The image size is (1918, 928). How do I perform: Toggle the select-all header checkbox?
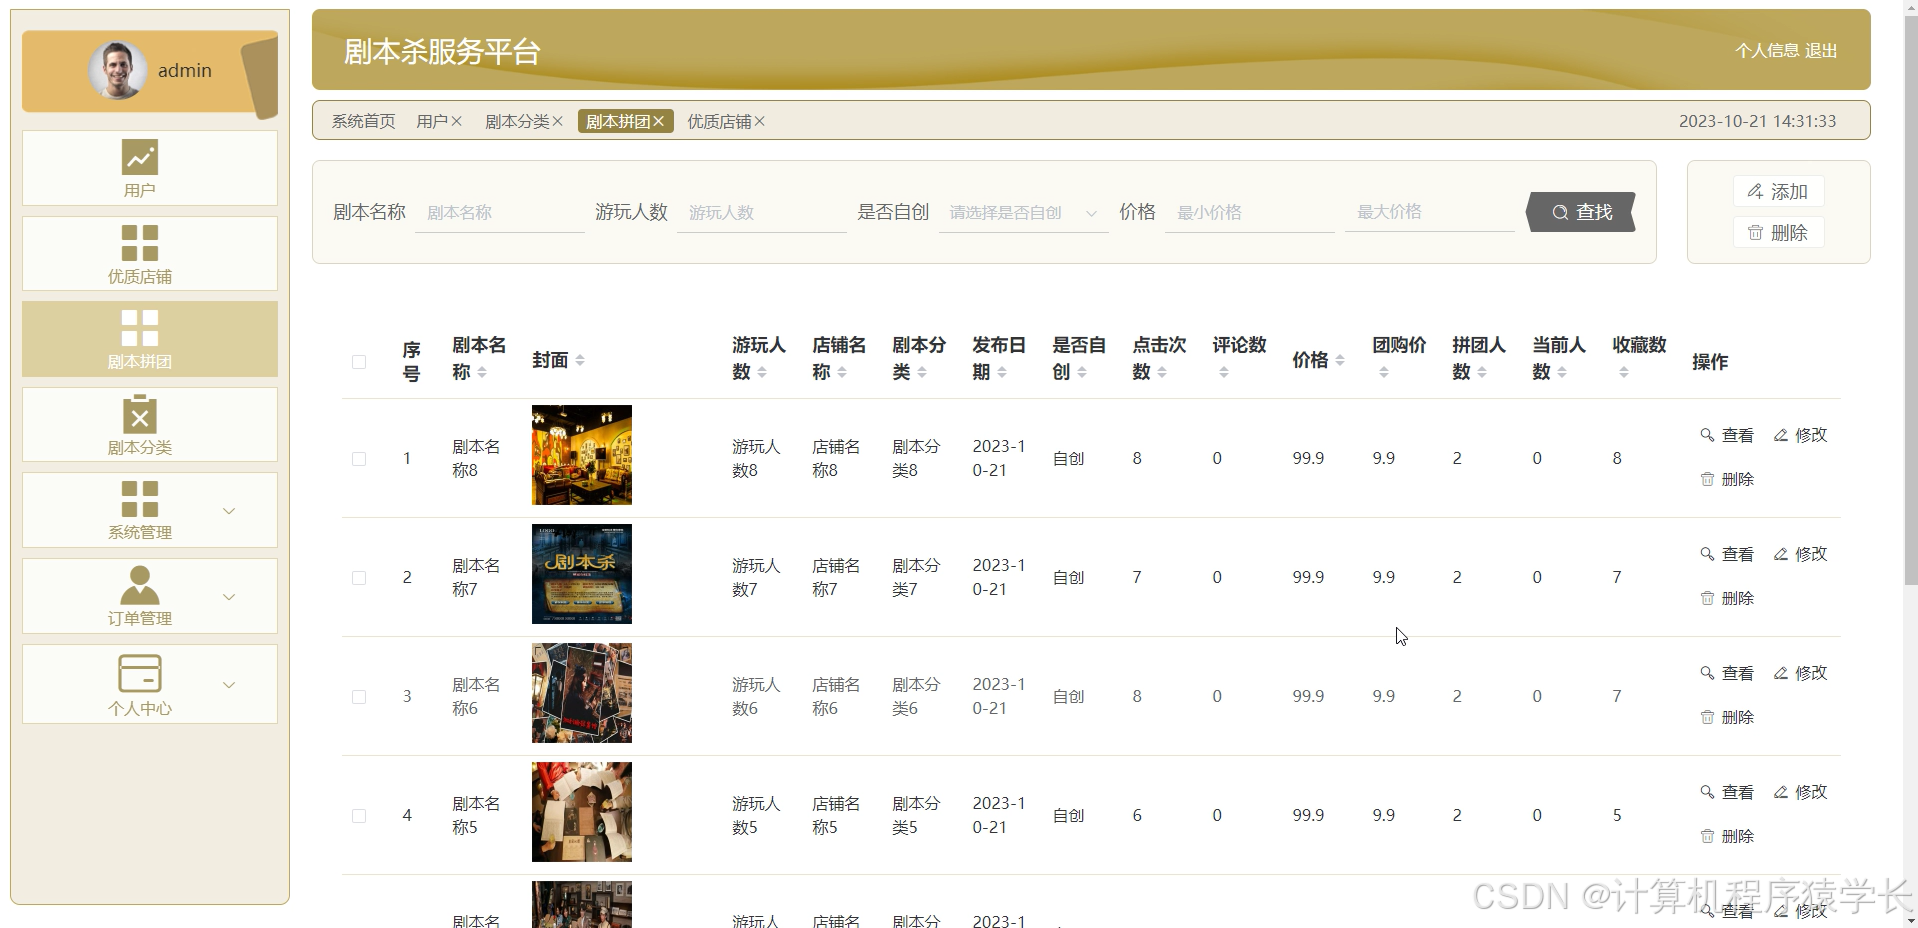(359, 362)
